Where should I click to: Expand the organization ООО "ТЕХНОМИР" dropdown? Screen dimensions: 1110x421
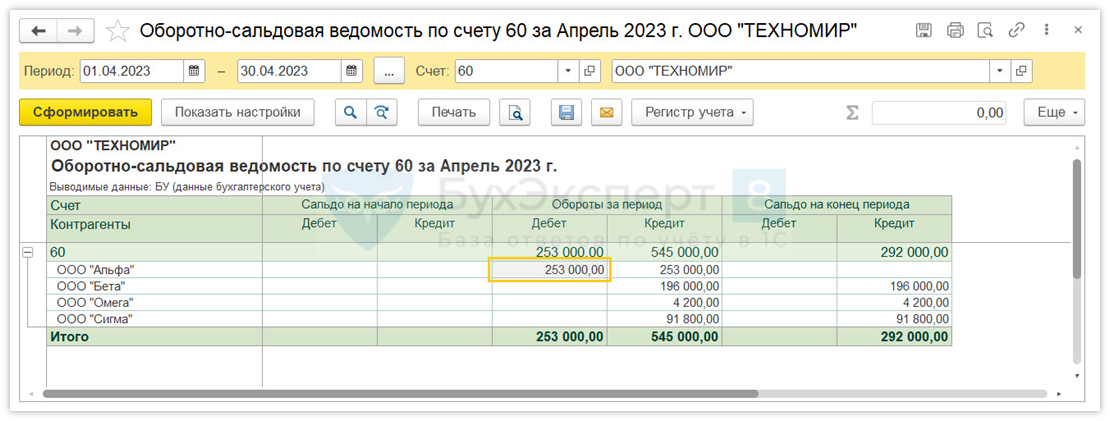pyautogui.click(x=999, y=71)
